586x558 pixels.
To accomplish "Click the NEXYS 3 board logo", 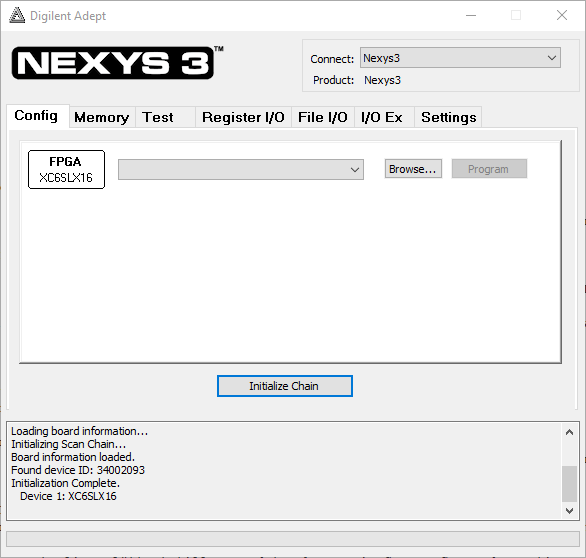I will (113, 63).
